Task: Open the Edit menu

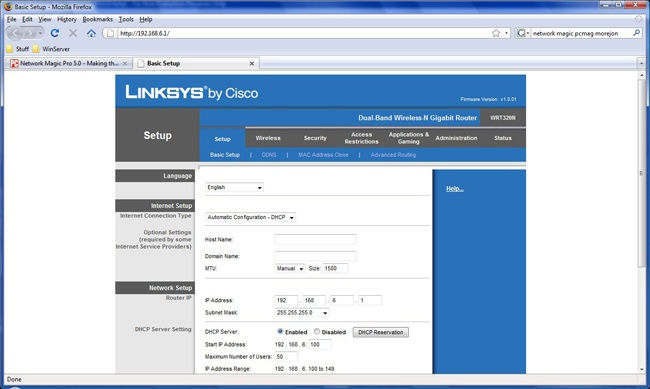Action: (x=27, y=19)
